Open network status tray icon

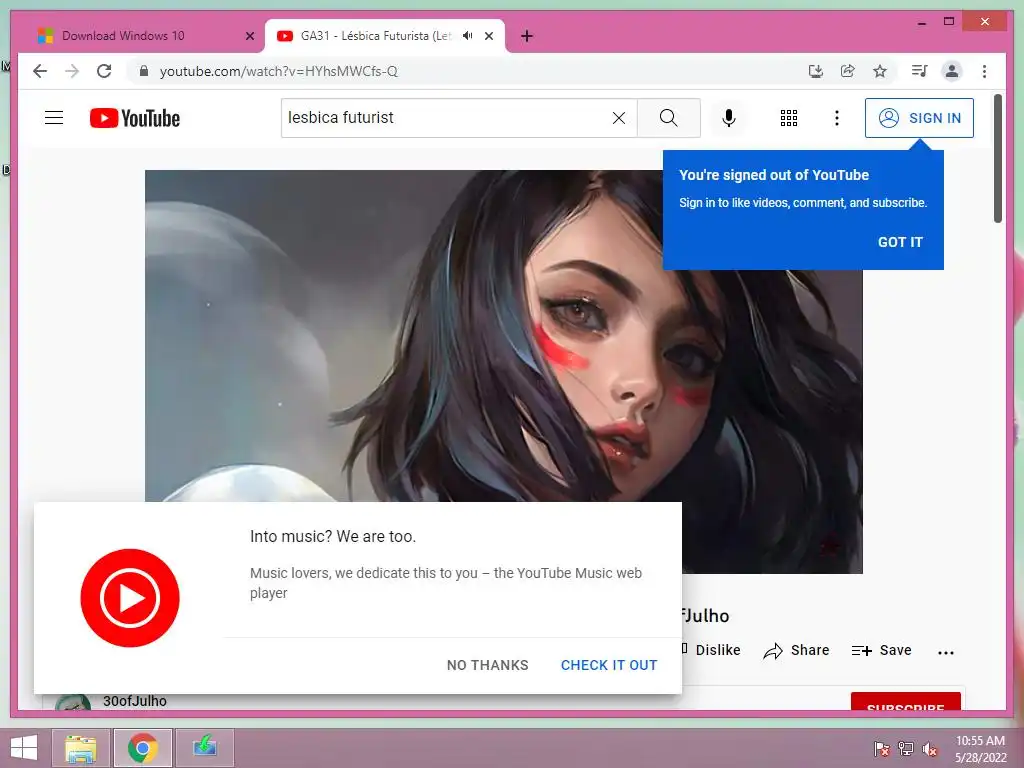pyautogui.click(x=906, y=749)
